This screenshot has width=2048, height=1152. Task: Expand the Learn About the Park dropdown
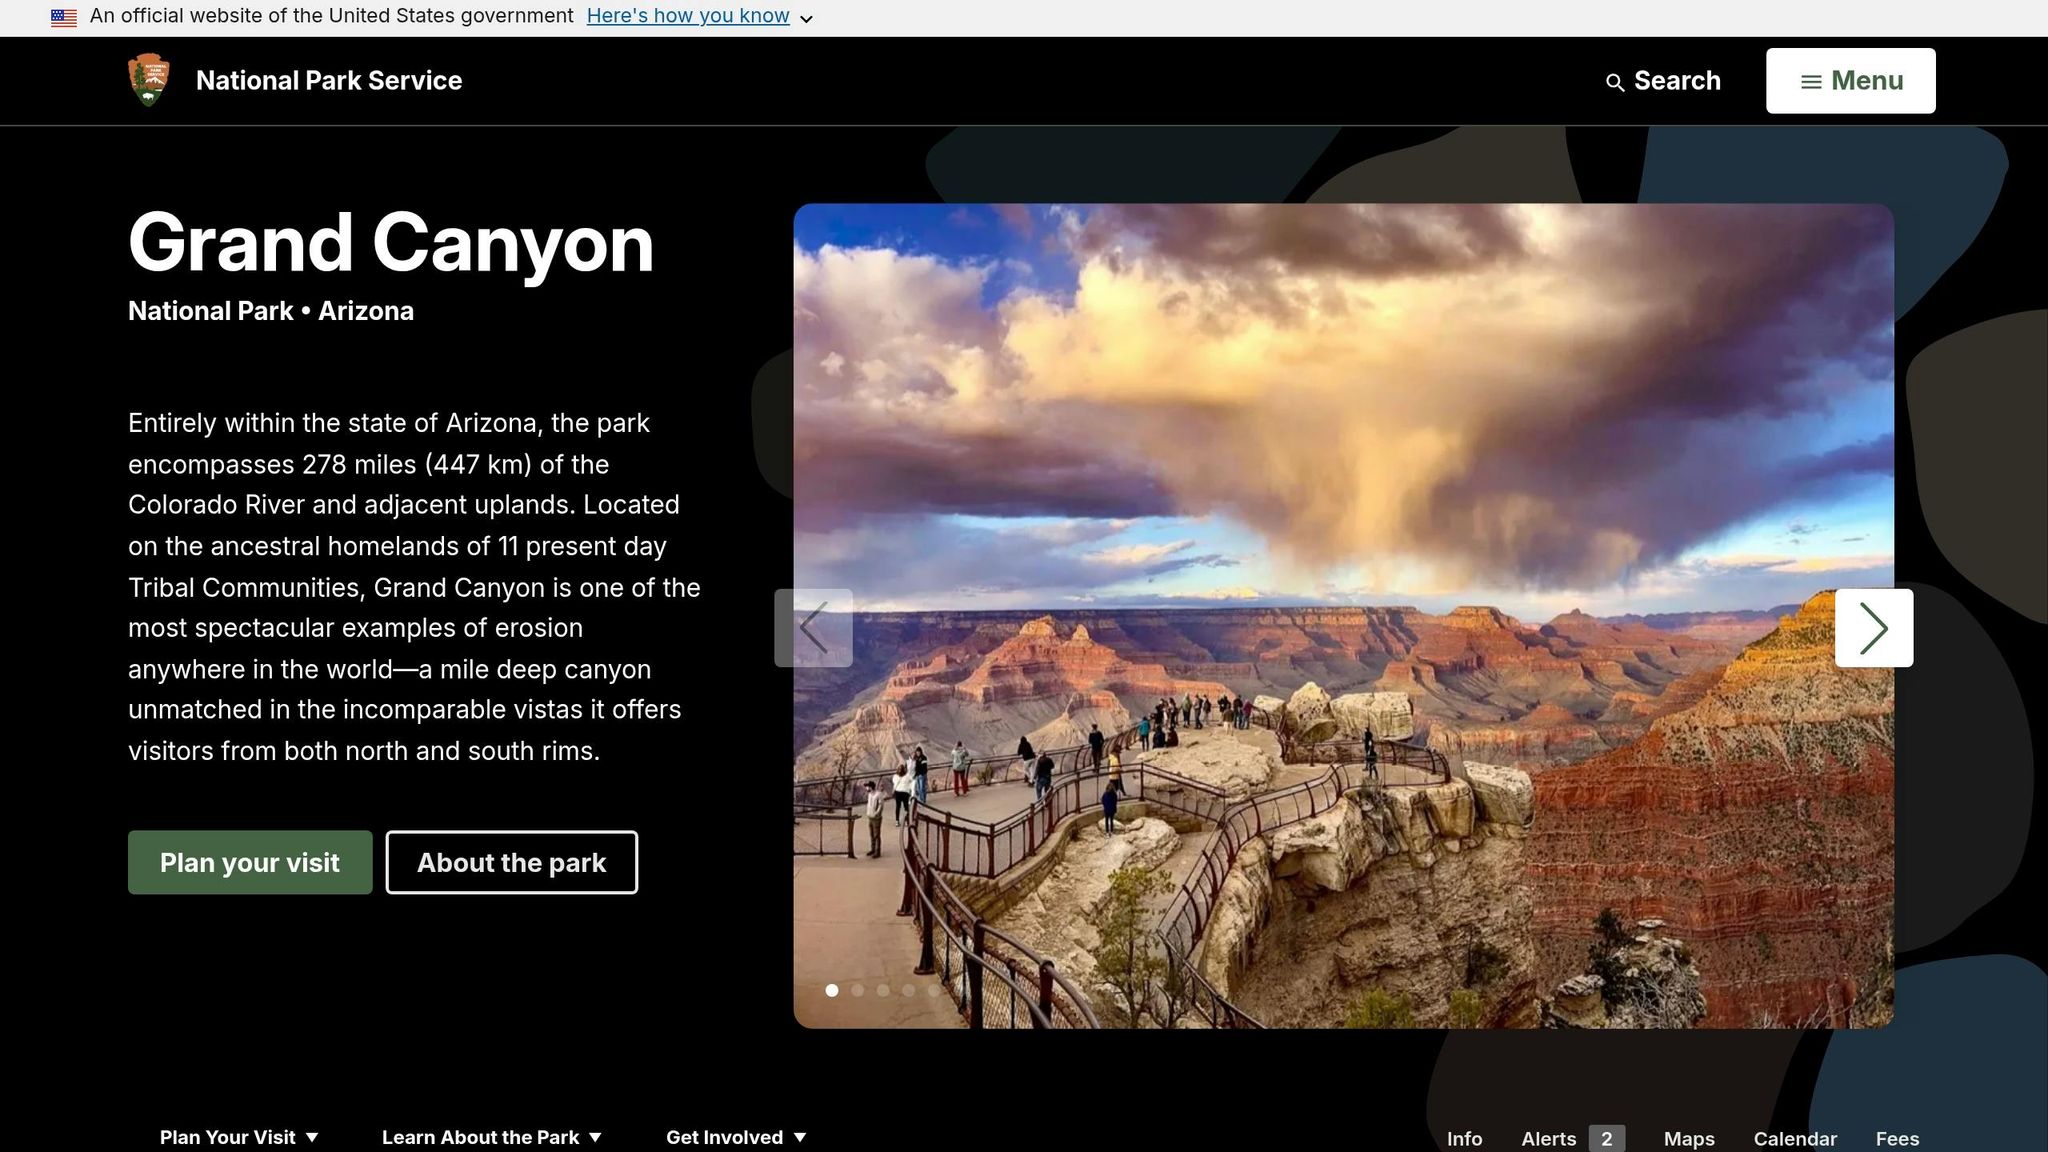492,1137
